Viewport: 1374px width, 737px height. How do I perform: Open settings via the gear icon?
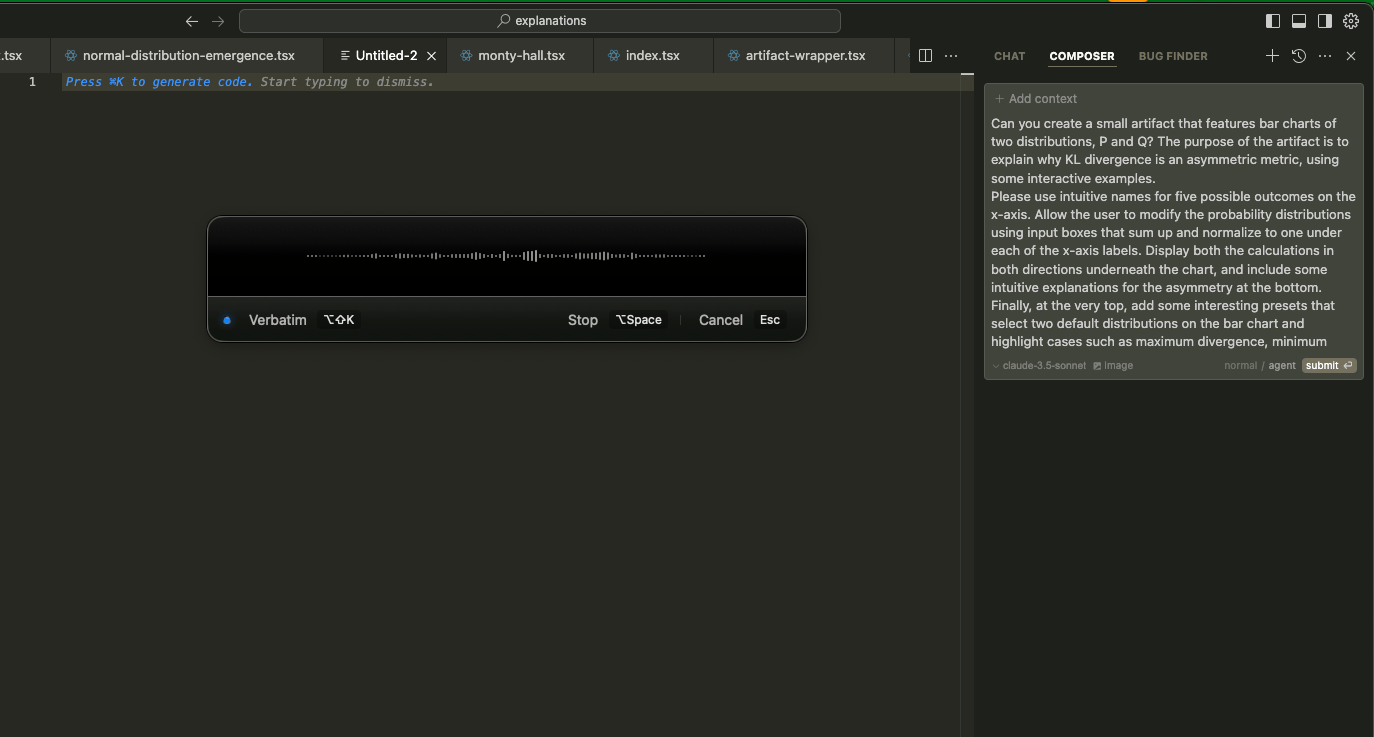[x=1351, y=21]
